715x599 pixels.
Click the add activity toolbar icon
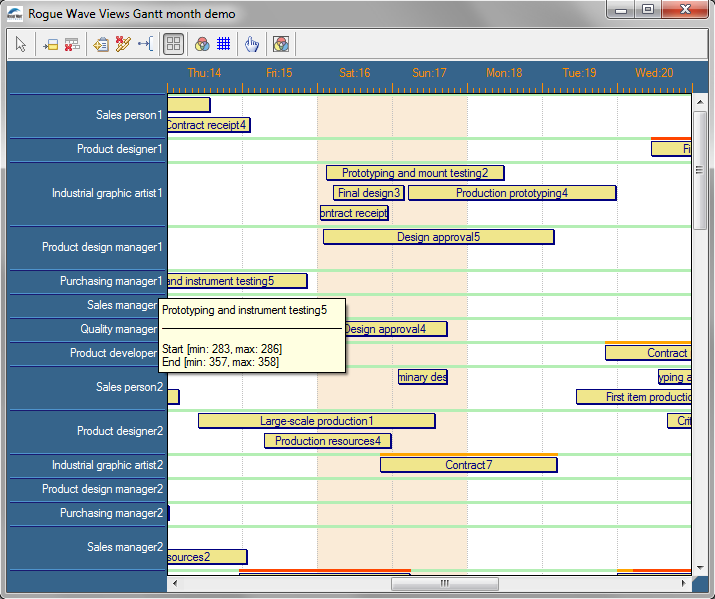click(101, 44)
